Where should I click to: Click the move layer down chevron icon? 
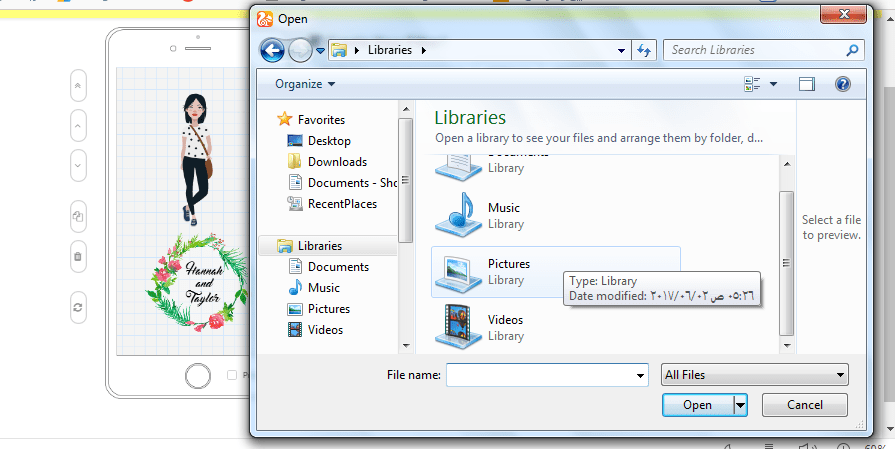pos(78,165)
